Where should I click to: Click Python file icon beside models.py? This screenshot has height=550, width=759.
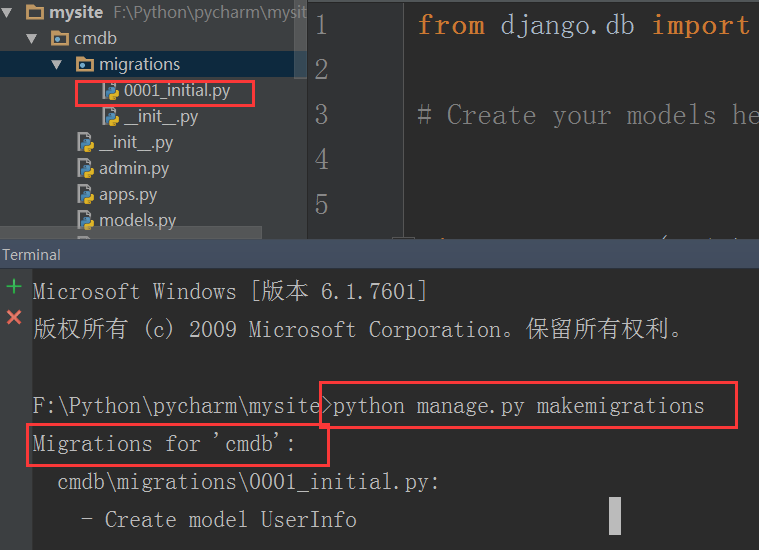[x=86, y=220]
